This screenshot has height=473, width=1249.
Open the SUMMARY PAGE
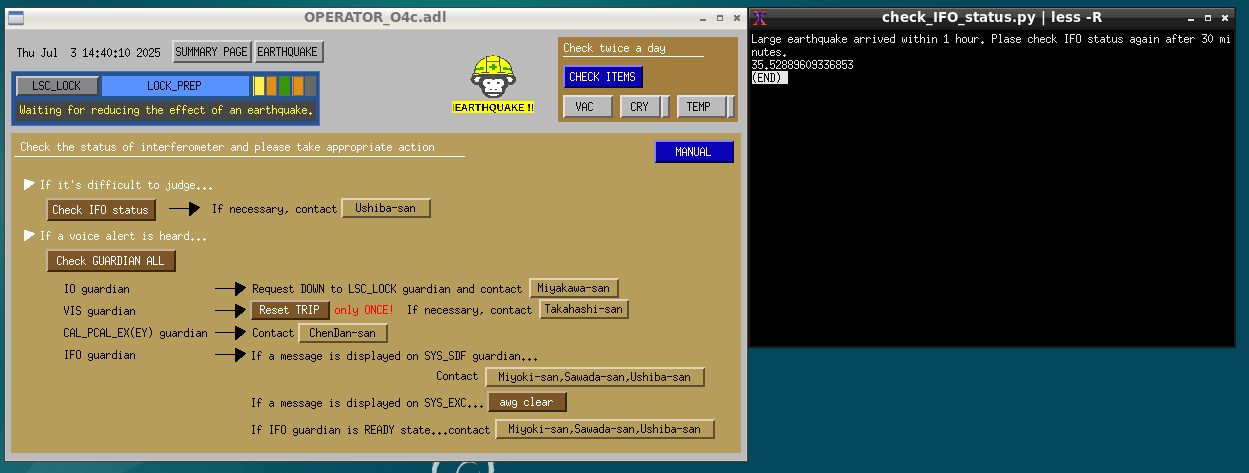(211, 52)
